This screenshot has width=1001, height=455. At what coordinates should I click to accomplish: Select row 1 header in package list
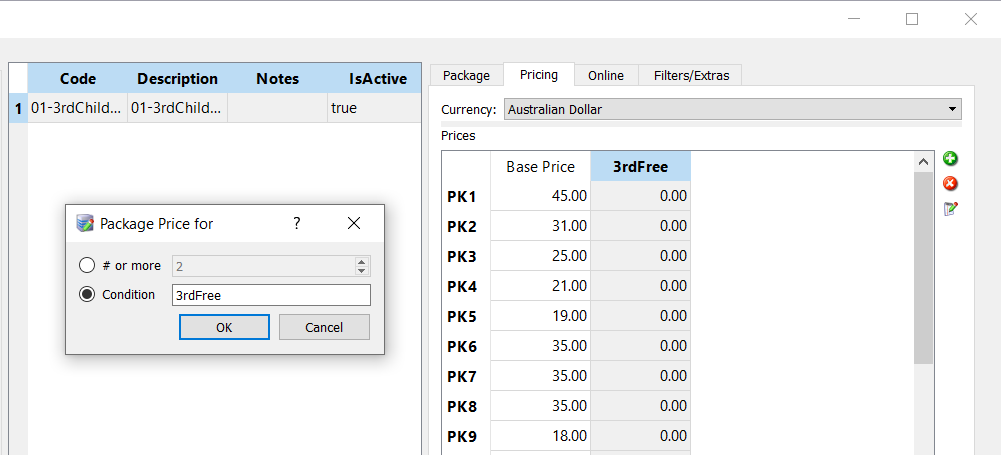click(x=19, y=108)
